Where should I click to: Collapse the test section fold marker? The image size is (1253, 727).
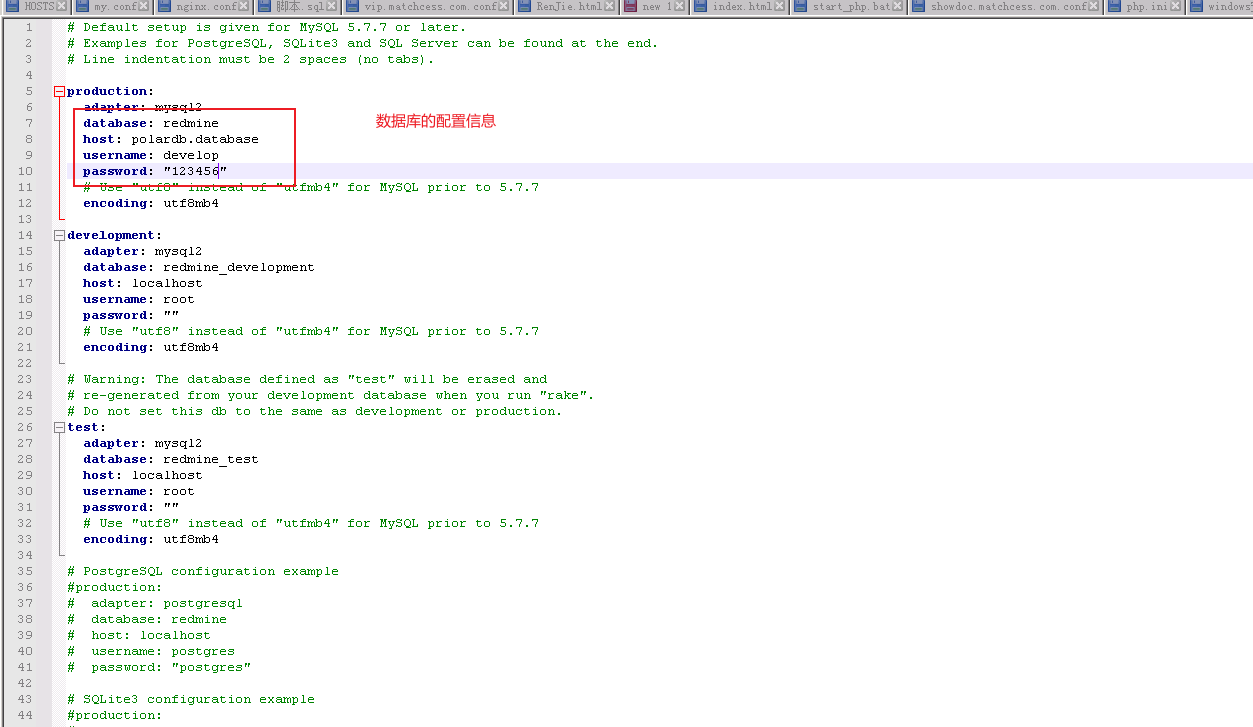click(59, 427)
